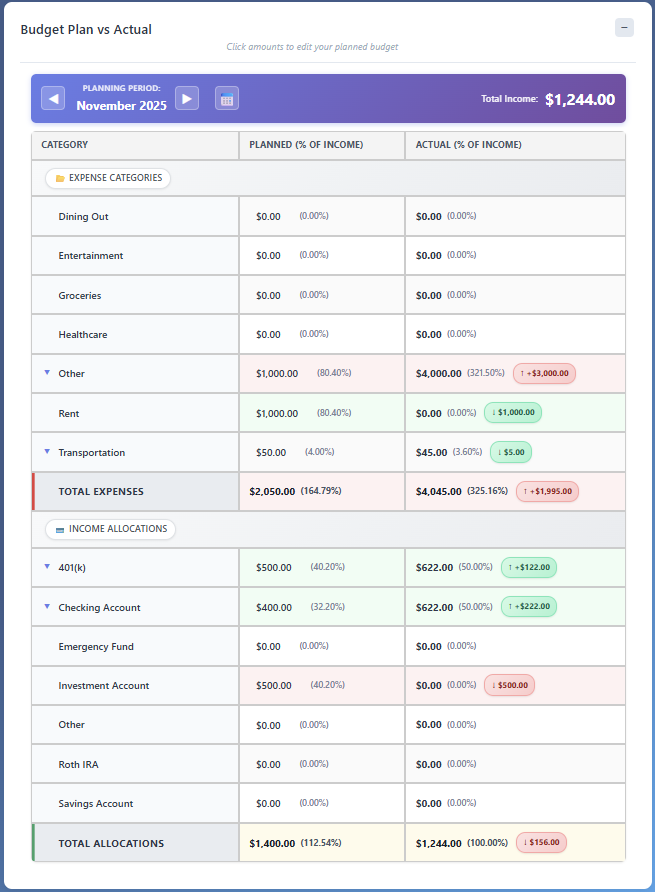655x892 pixels.
Task: Click the folder icon on Expense Categories badge
Action: 60,177
